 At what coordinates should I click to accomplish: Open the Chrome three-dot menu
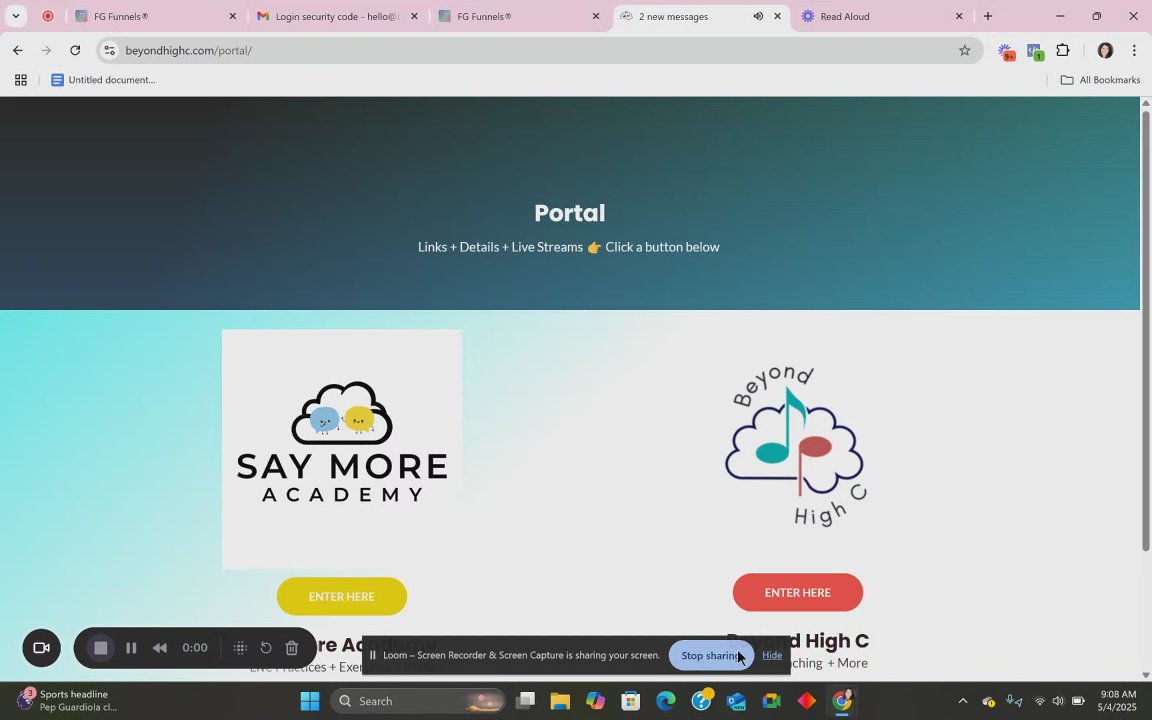1134,50
